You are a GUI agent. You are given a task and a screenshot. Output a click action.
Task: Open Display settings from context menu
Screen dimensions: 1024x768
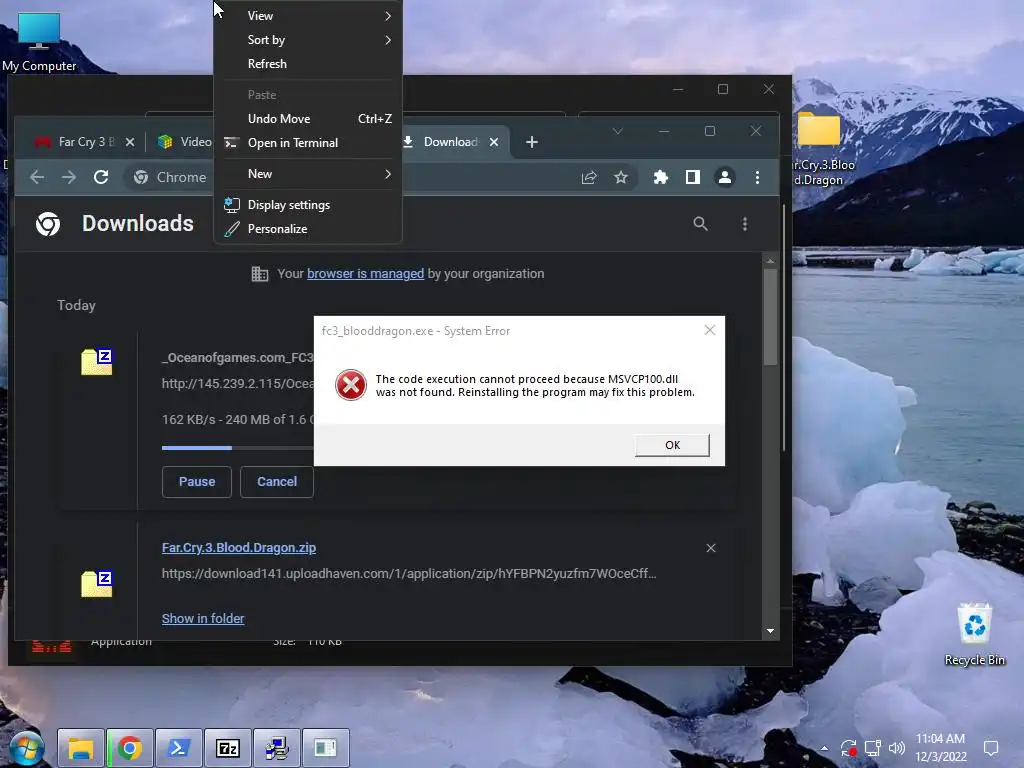coord(308,205)
